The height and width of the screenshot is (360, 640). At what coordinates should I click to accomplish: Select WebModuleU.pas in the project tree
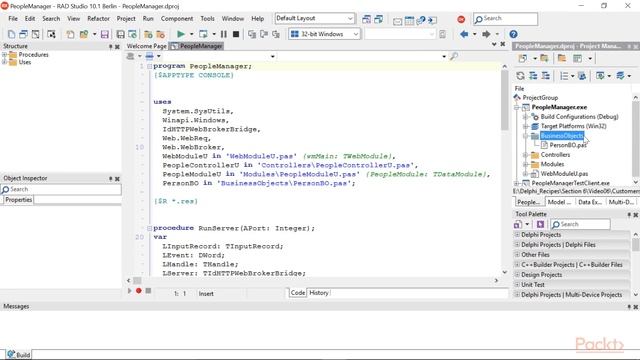coord(564,173)
